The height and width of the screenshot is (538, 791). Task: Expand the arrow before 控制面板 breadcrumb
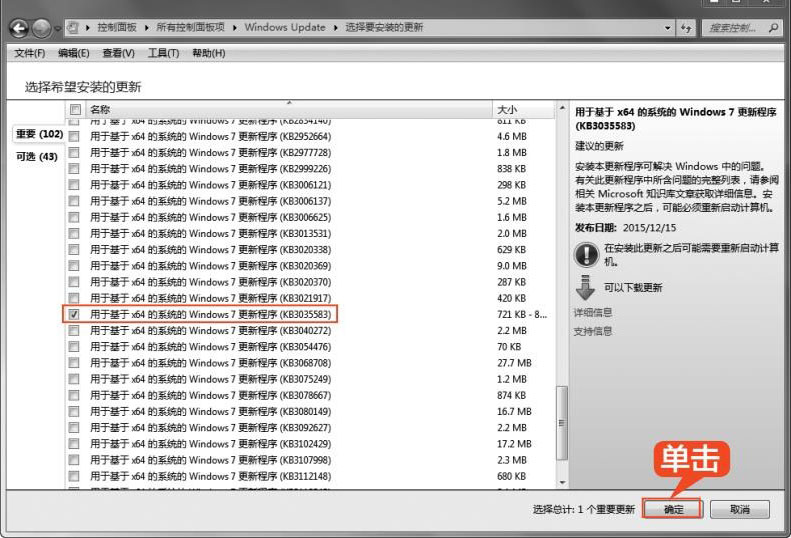tap(87, 28)
